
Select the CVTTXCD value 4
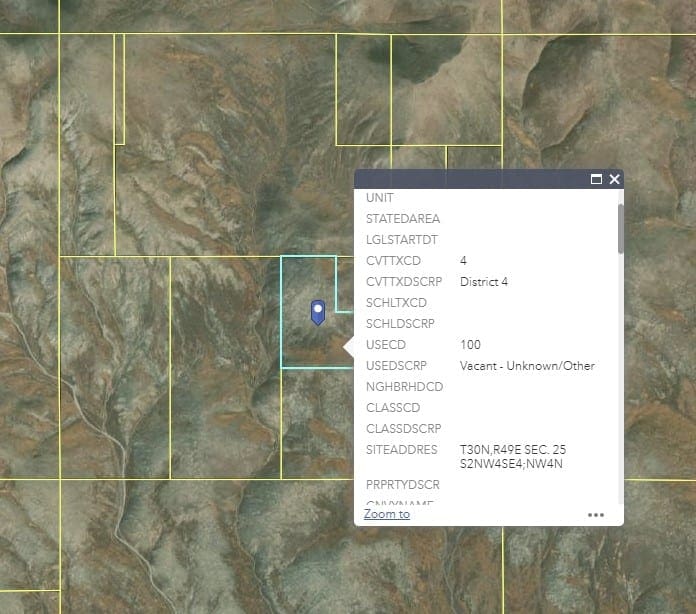[463, 261]
